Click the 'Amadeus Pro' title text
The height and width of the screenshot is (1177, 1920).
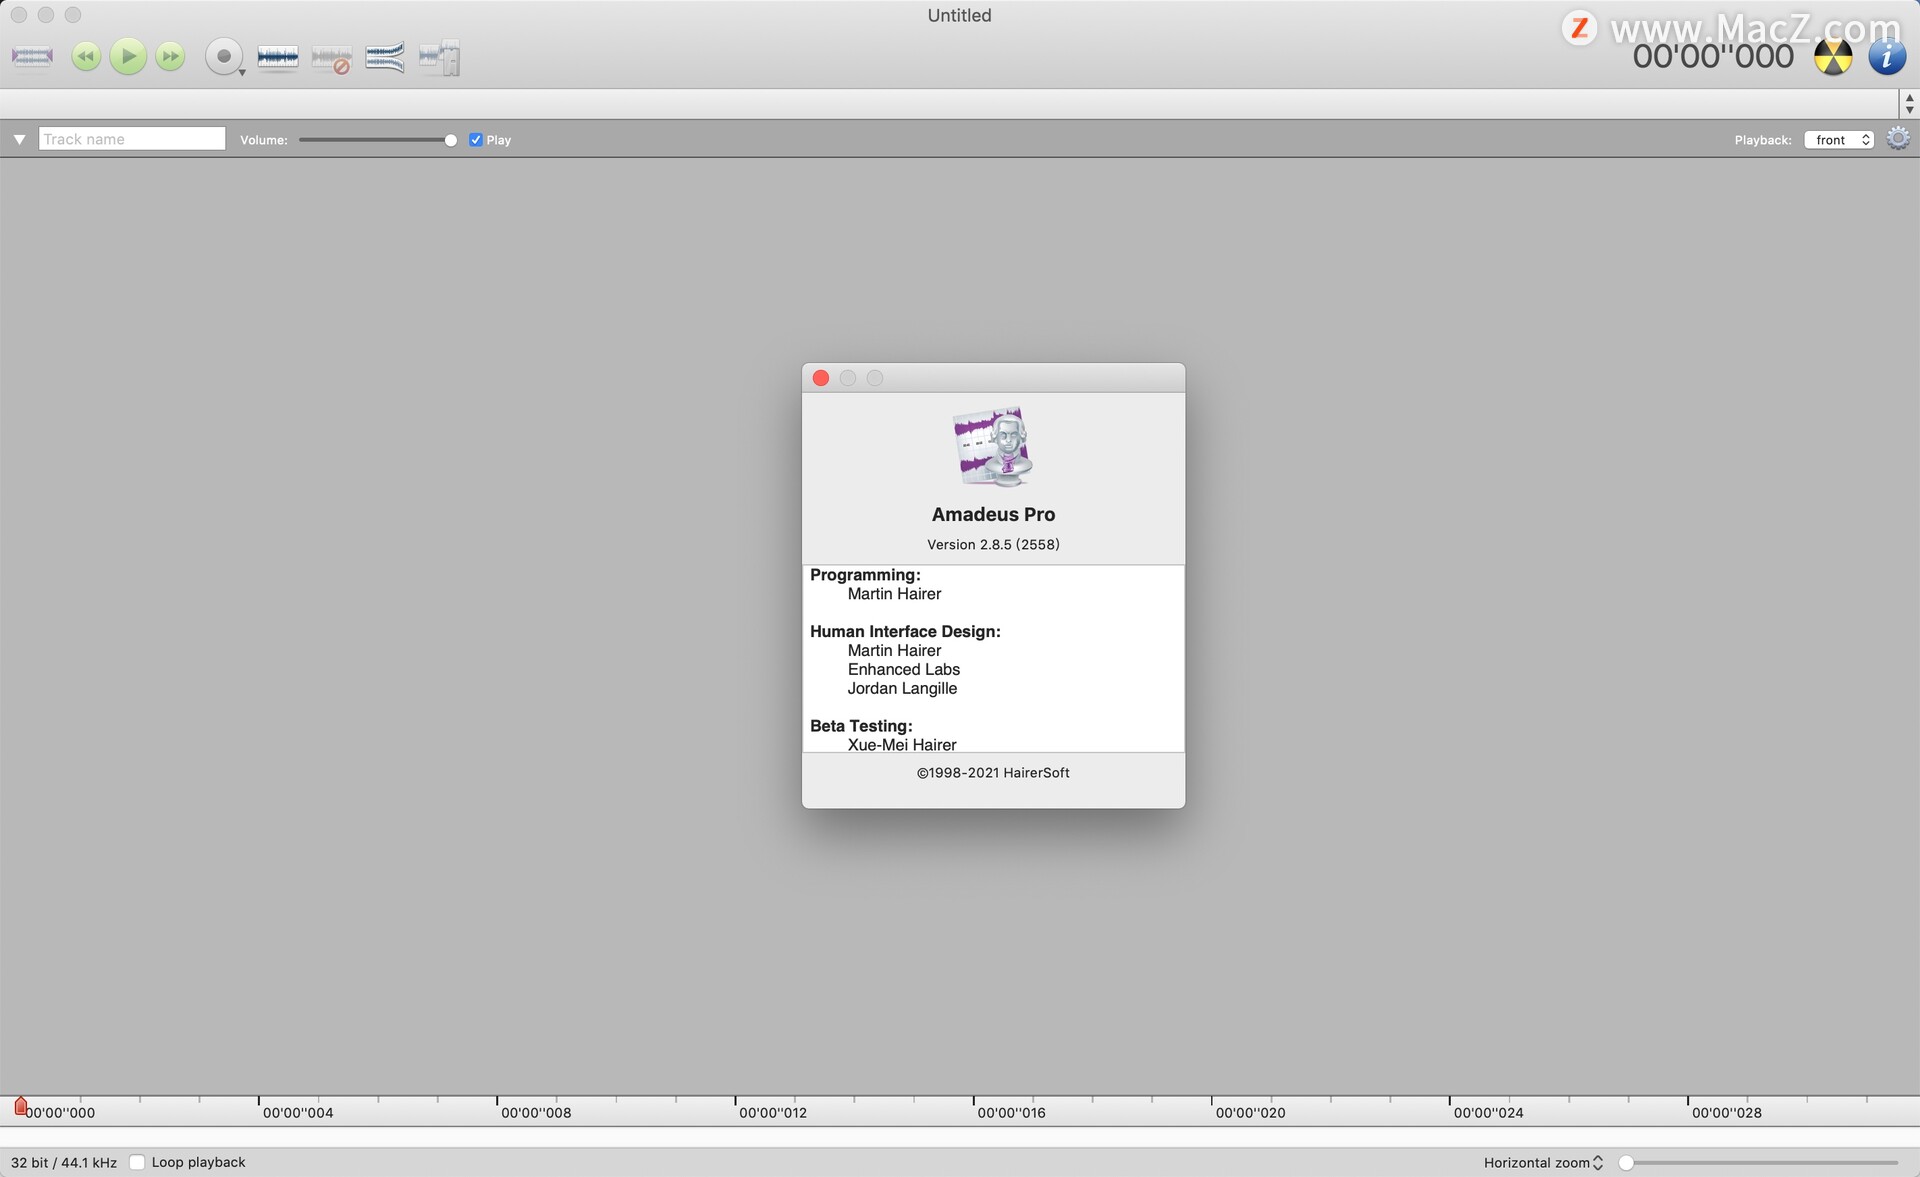coord(993,514)
